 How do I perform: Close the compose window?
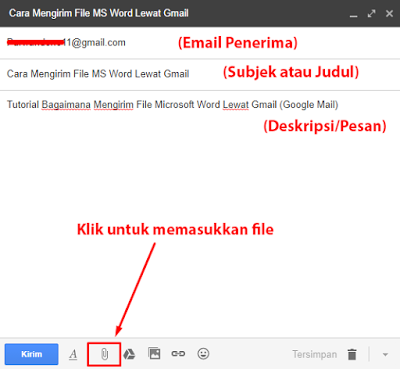coord(389,14)
